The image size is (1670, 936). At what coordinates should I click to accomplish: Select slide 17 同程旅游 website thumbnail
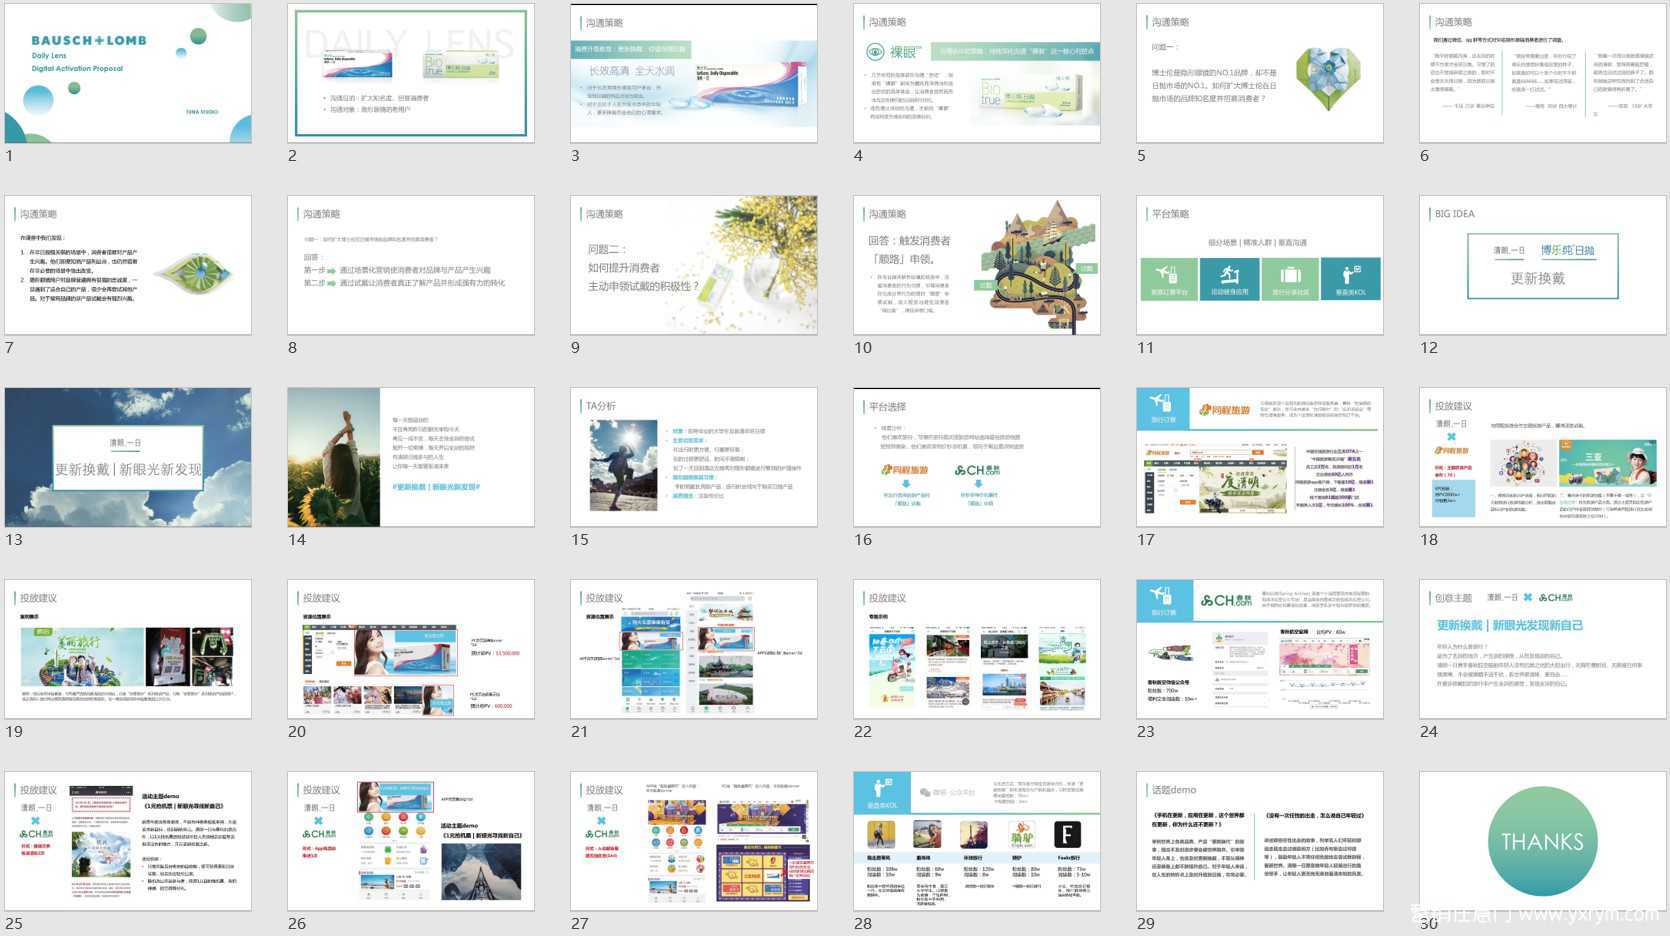[x=1260, y=457]
